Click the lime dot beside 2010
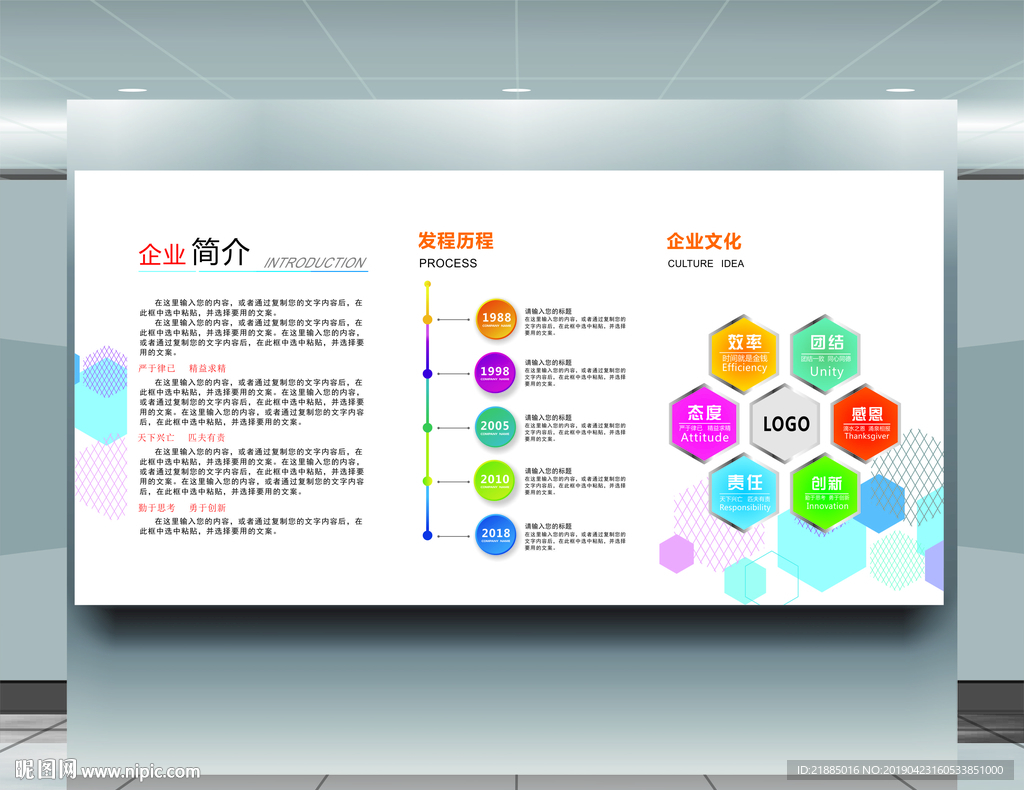The width and height of the screenshot is (1024, 790). 427,481
